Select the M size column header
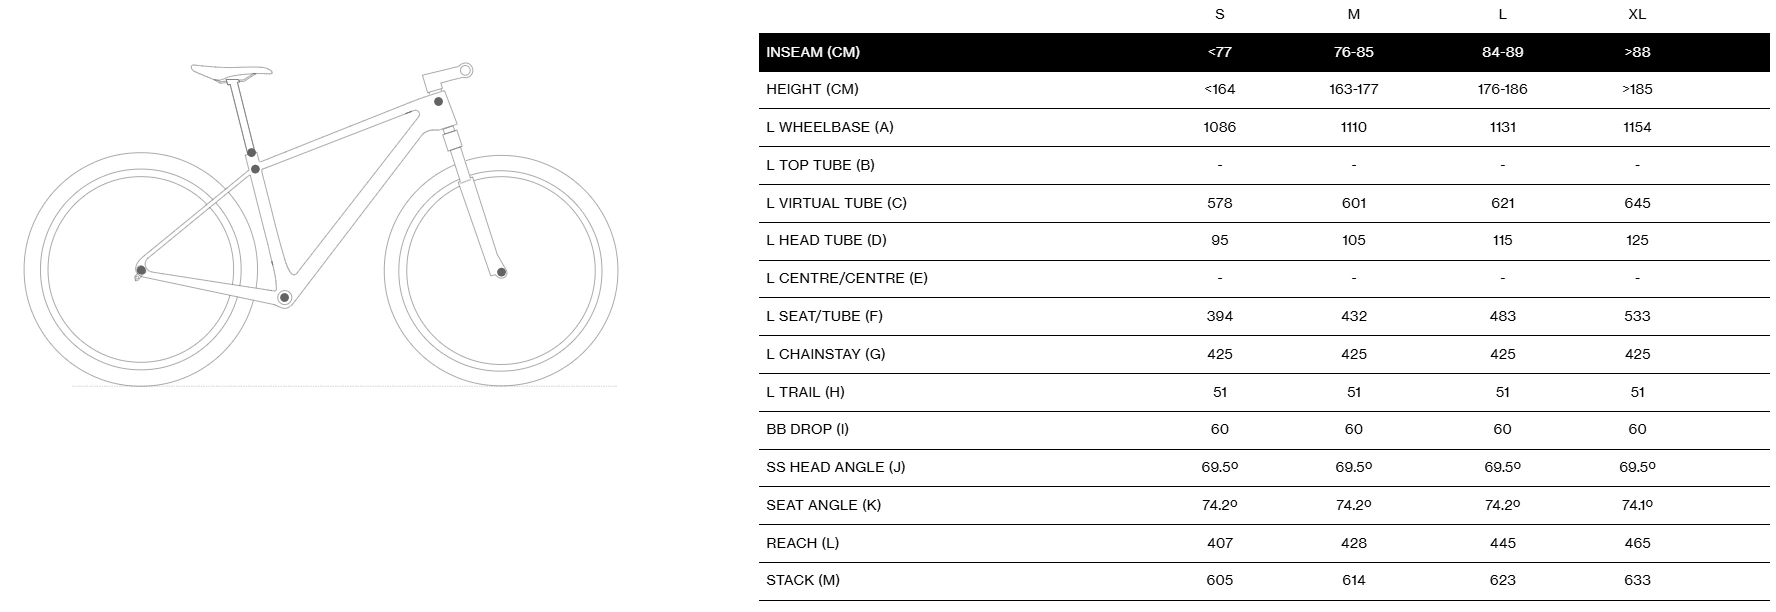The image size is (1776, 612). [x=1353, y=14]
